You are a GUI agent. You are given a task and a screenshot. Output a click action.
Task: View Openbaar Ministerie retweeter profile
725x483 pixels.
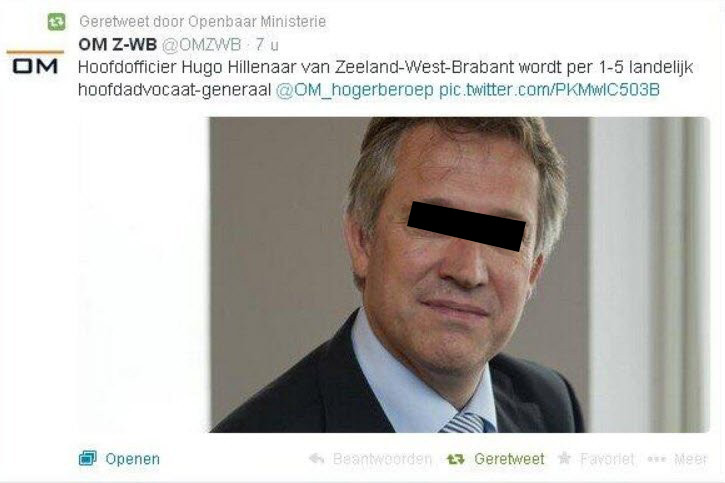tap(257, 21)
